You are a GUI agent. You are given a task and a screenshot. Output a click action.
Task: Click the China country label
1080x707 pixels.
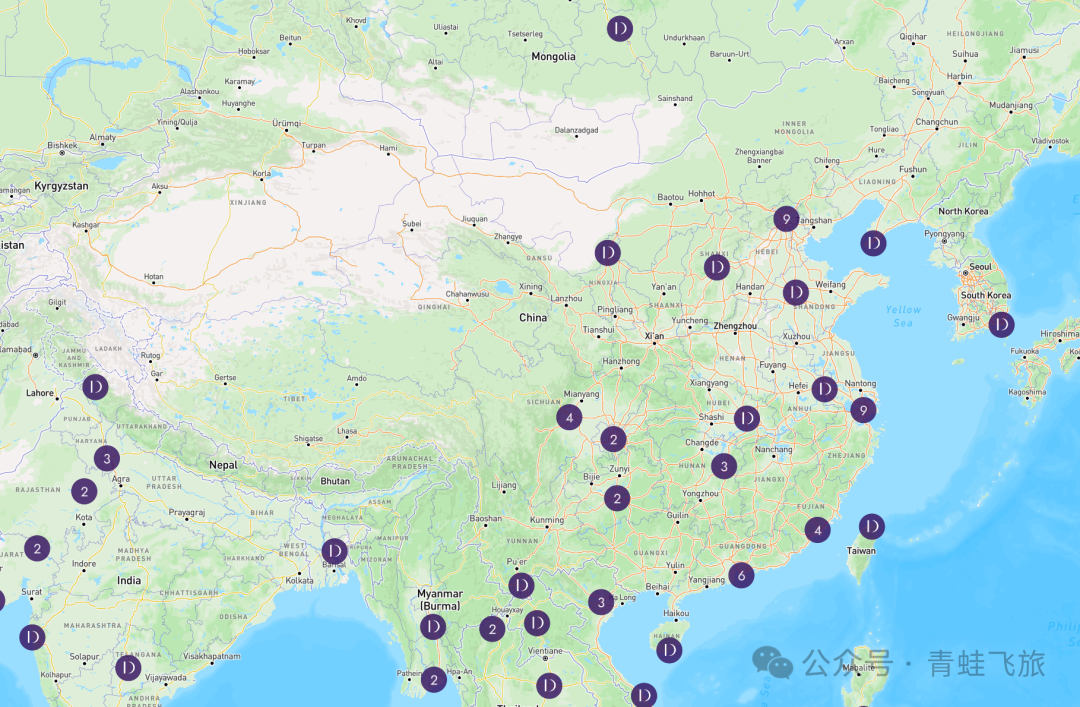[533, 318]
